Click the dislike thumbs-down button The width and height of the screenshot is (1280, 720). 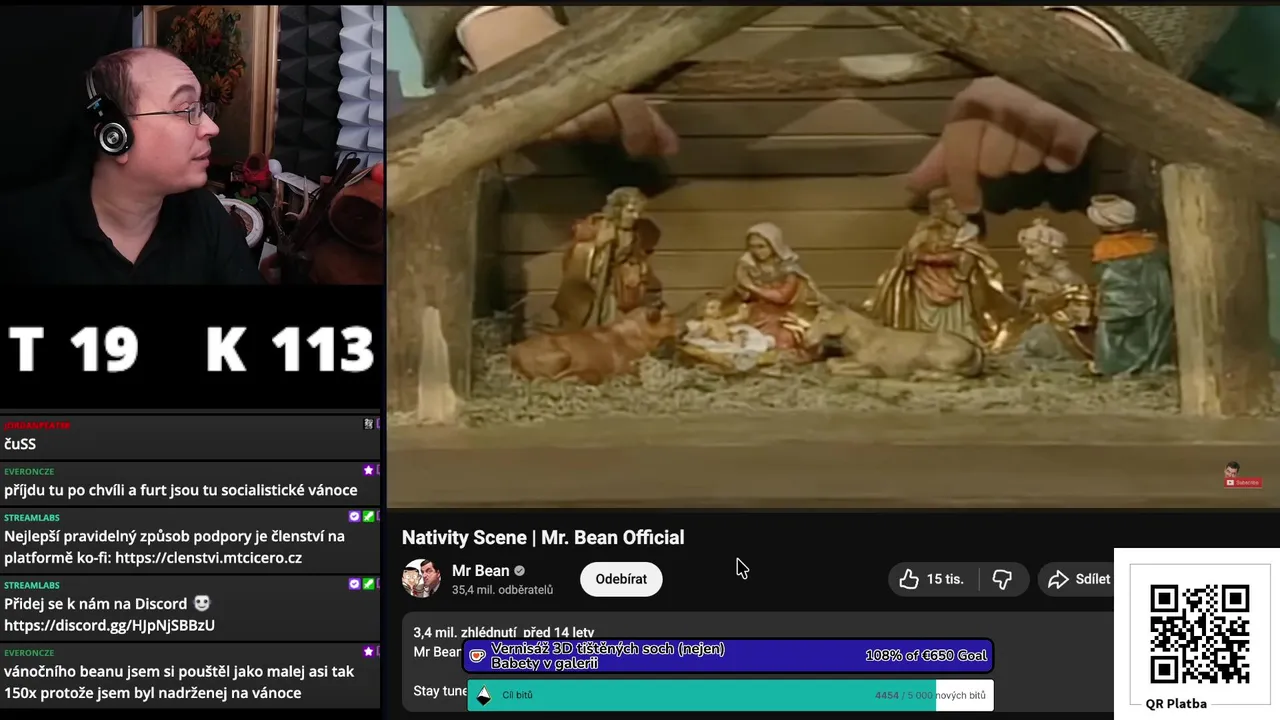(x=1002, y=579)
